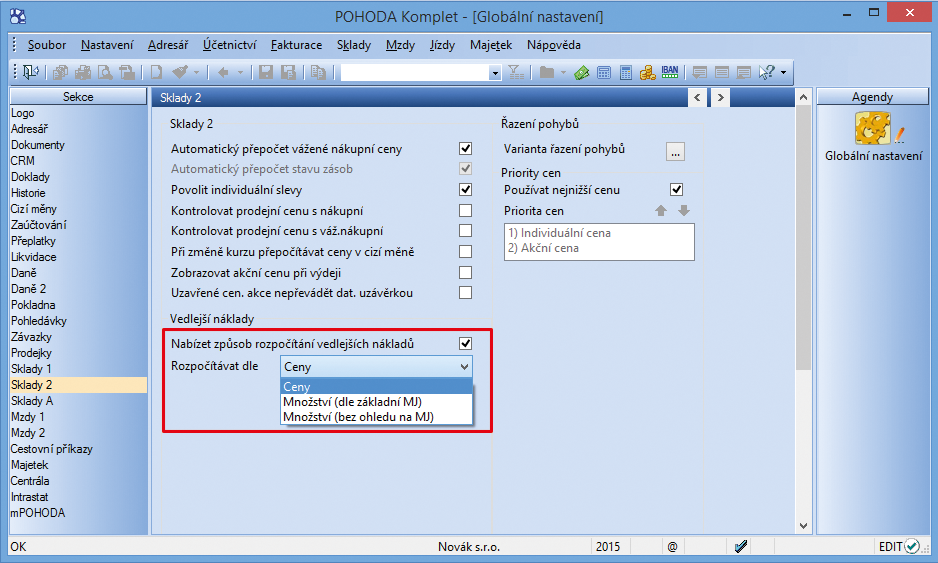Viewport: 938px width, 563px height.
Task: Open toolbar options arrow after help icon
Action: [x=784, y=73]
